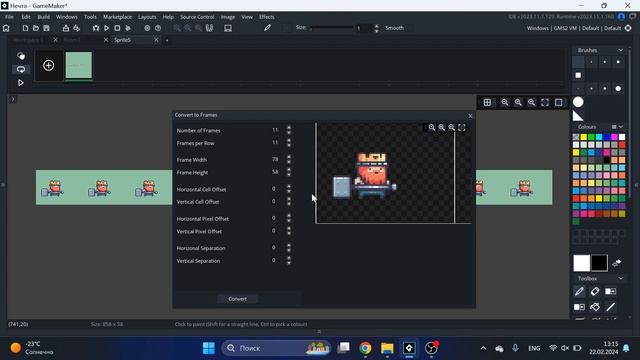Switch to the Sprite5 tab
This screenshot has height=360, width=640.
pos(122,40)
